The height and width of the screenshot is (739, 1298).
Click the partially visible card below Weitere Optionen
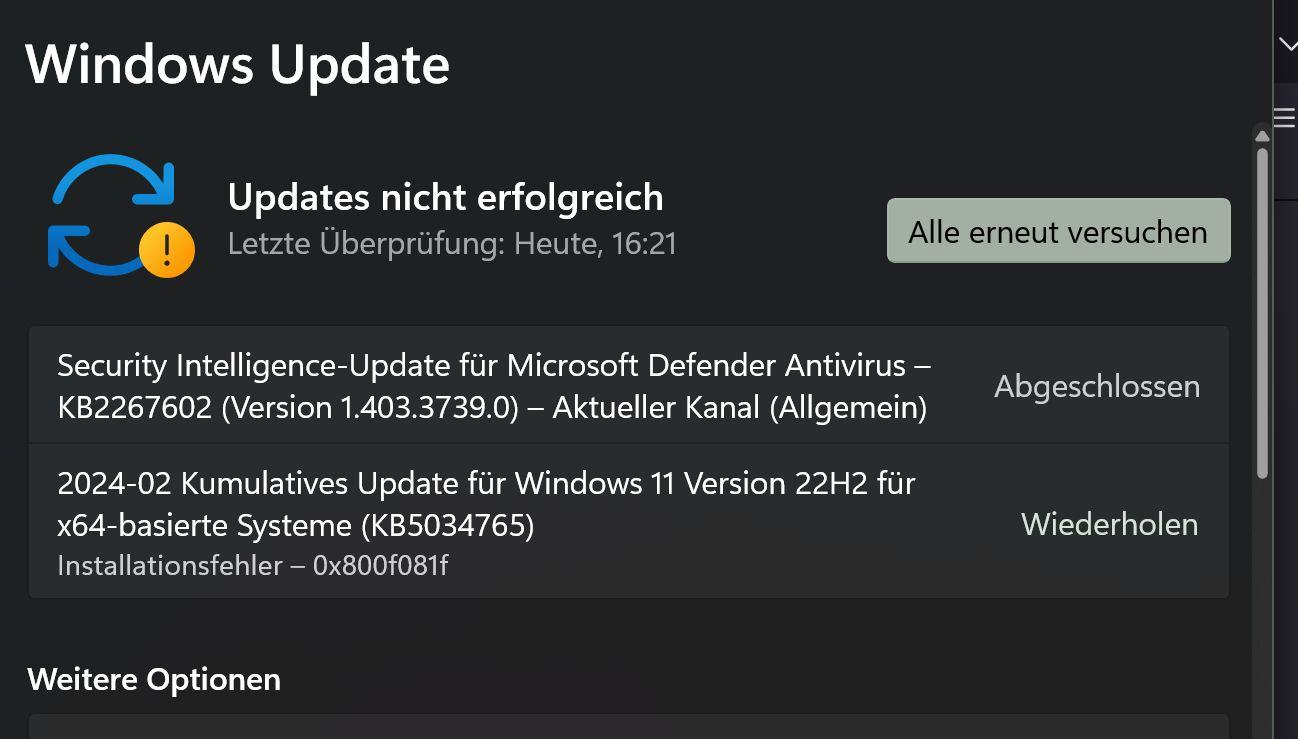click(x=628, y=726)
